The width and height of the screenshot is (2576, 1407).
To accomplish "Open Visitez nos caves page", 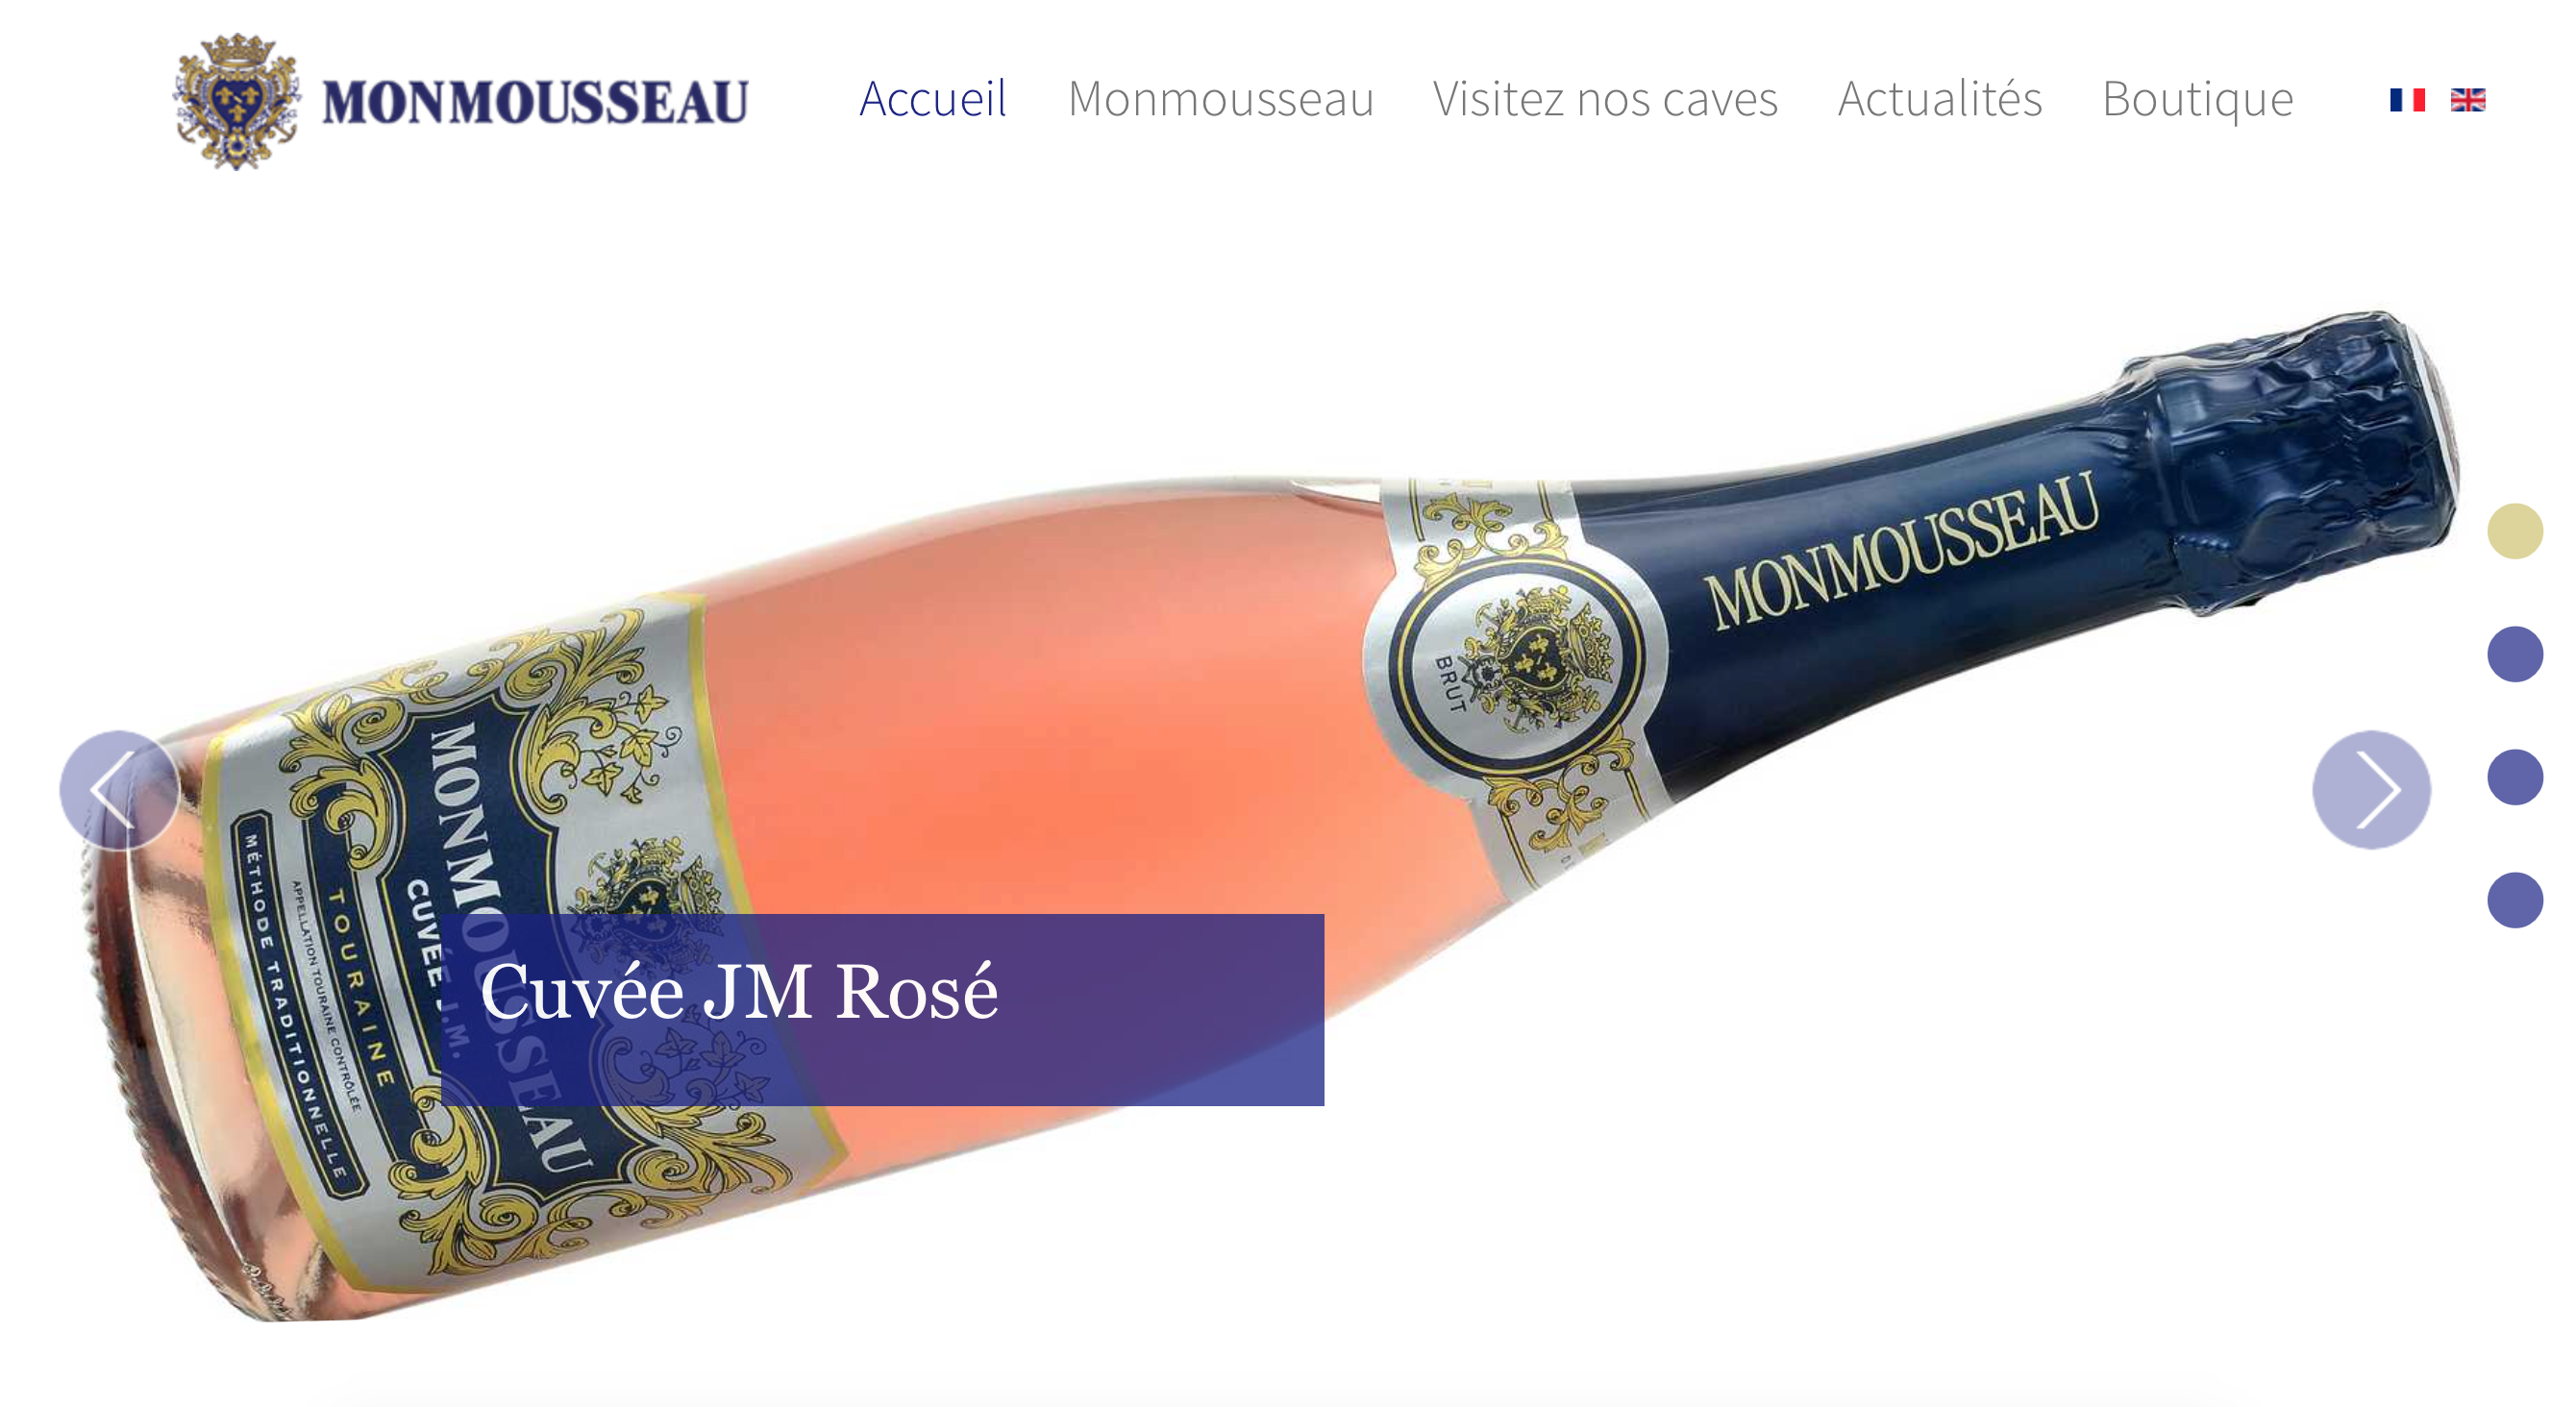I will click(x=1605, y=99).
